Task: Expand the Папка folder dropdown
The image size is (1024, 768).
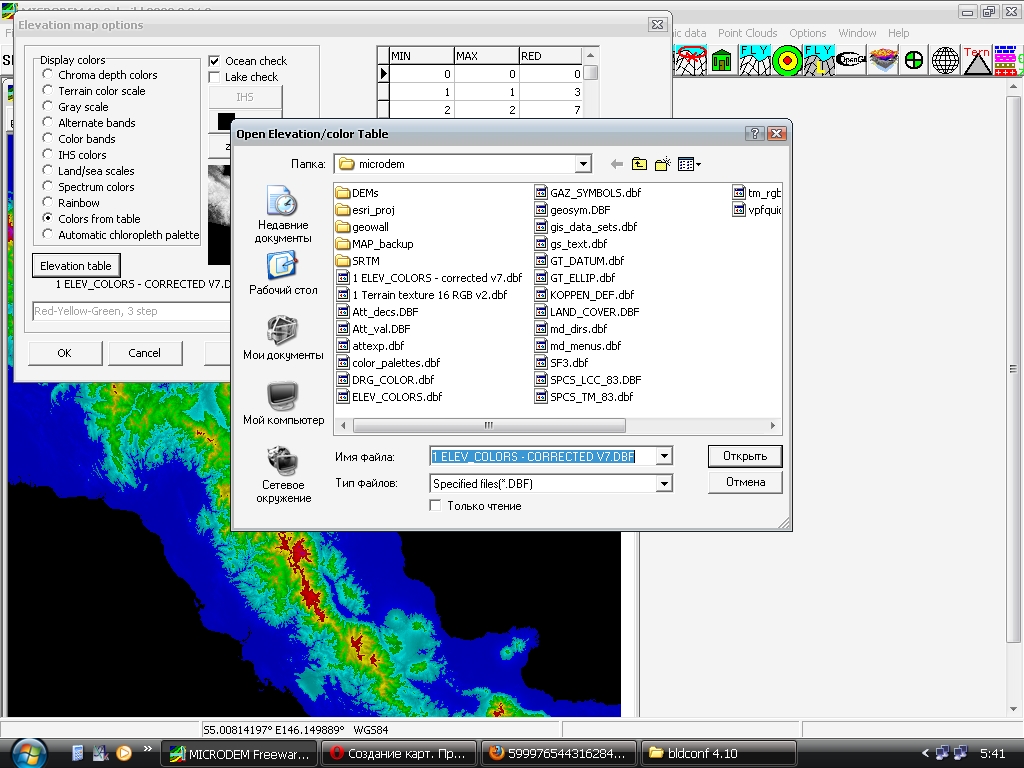Action: coord(584,164)
